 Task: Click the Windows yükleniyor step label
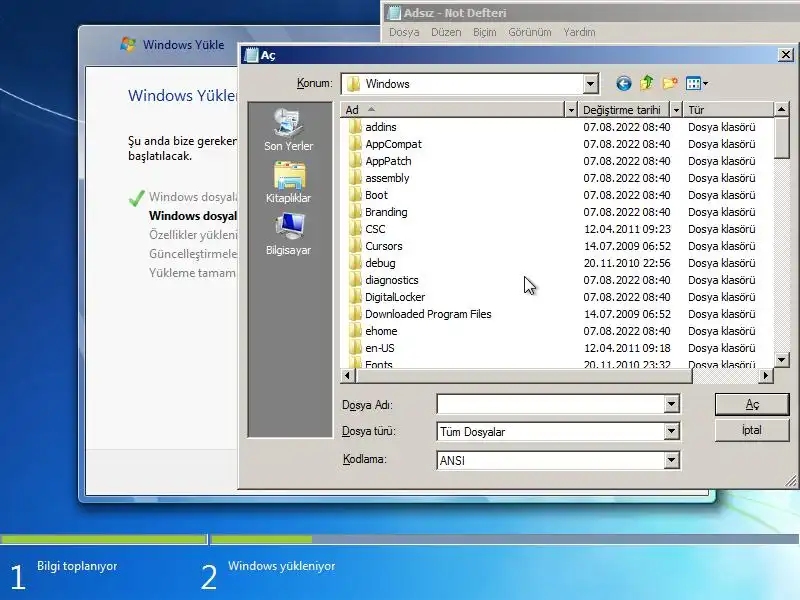click(282, 566)
